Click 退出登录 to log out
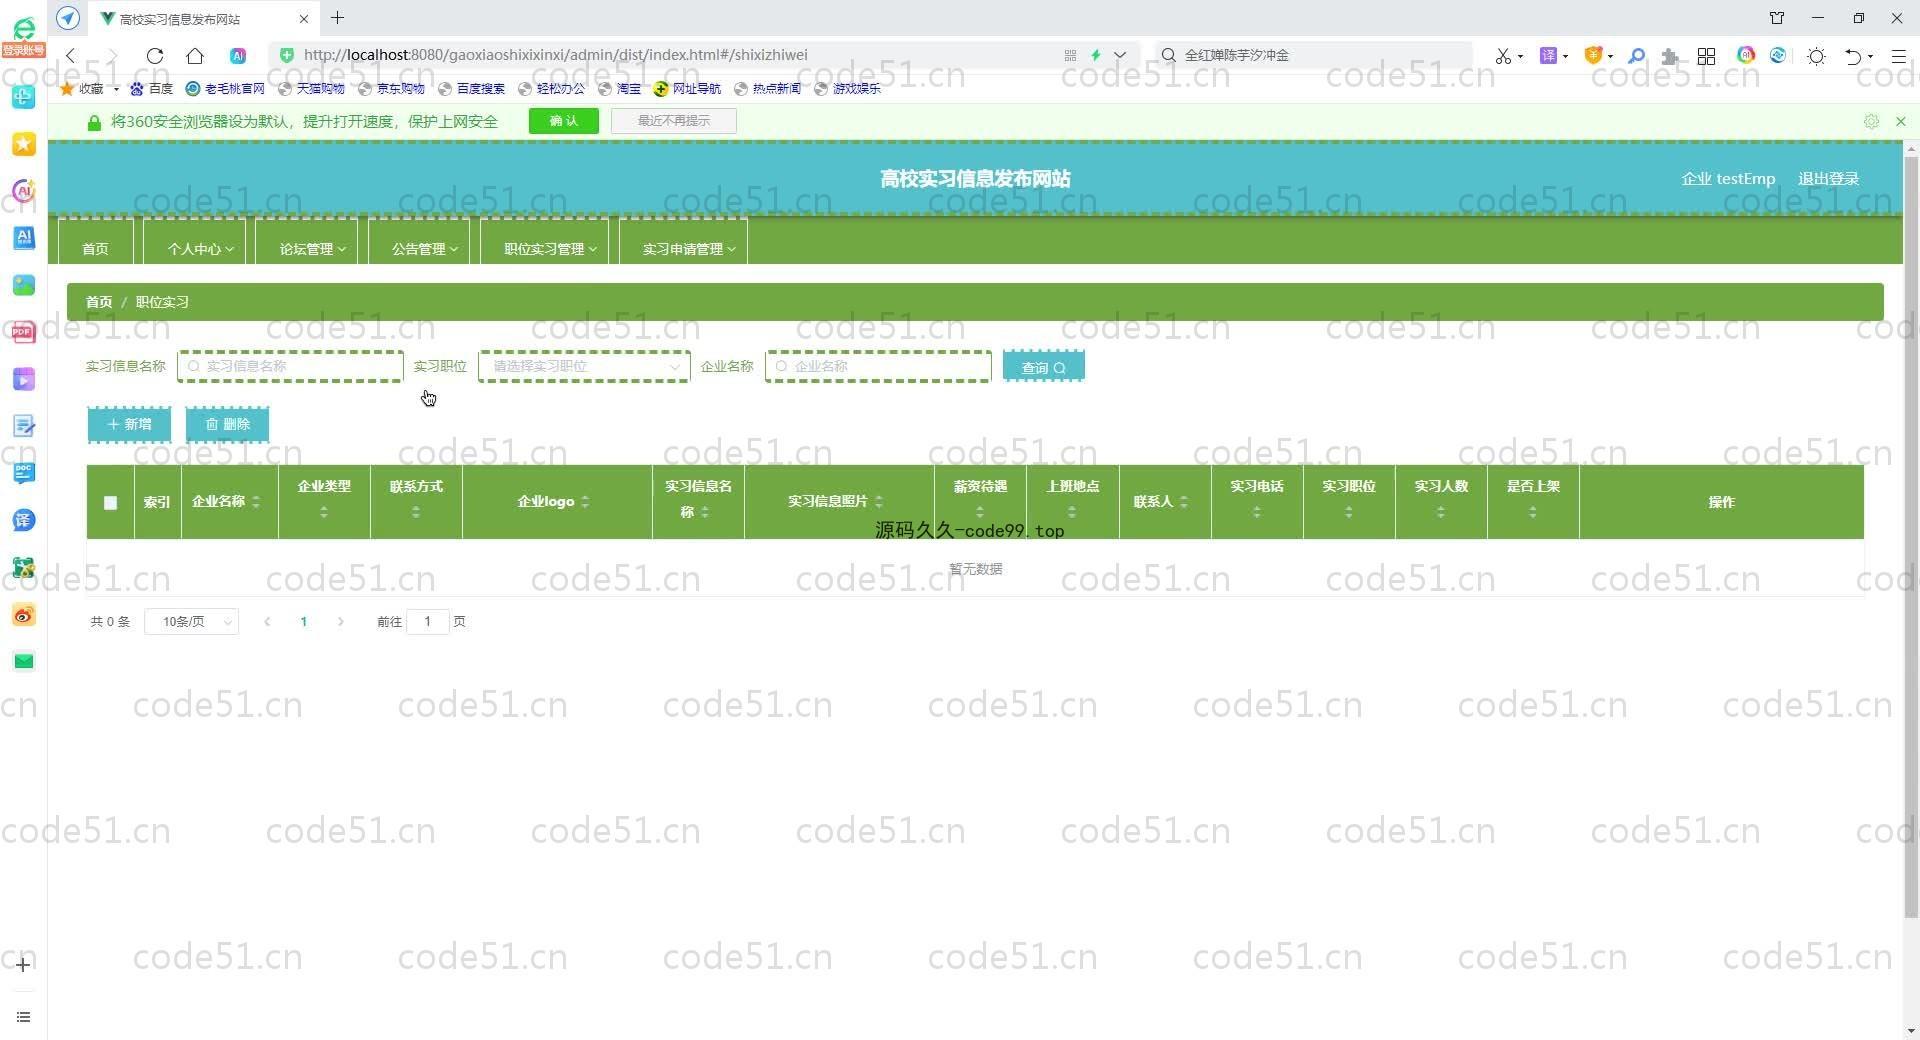 pyautogui.click(x=1828, y=179)
